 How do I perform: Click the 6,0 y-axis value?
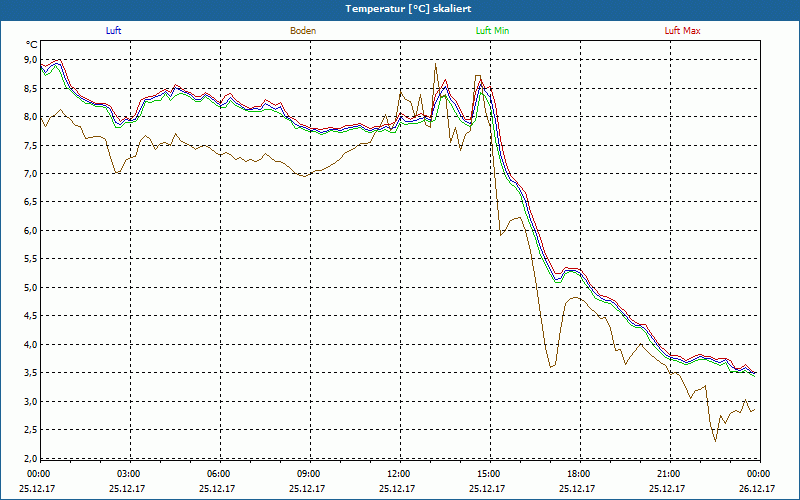tap(32, 231)
